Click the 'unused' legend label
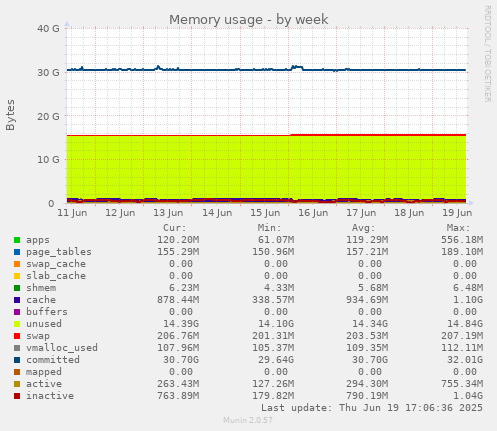The image size is (497, 431). click(44, 324)
